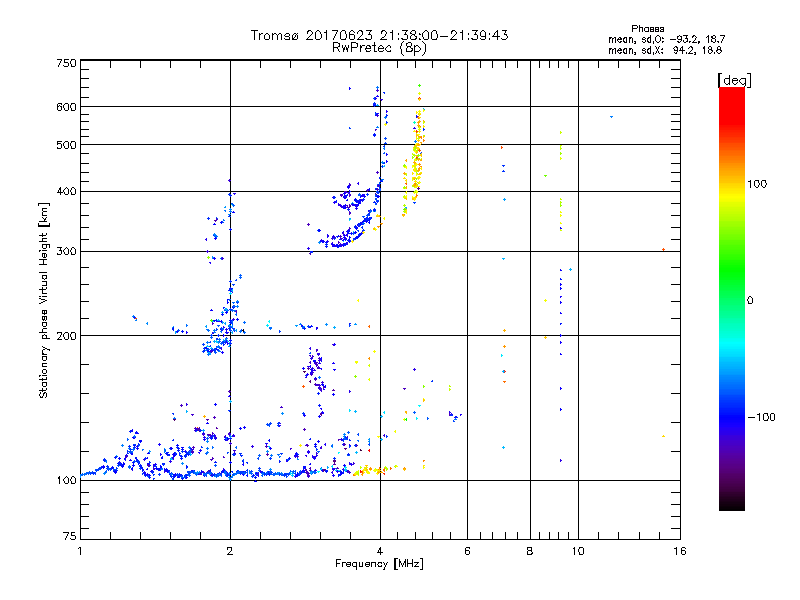Click the x-axis tick label '1'
Screen dimensions: 800x600
tap(80, 551)
